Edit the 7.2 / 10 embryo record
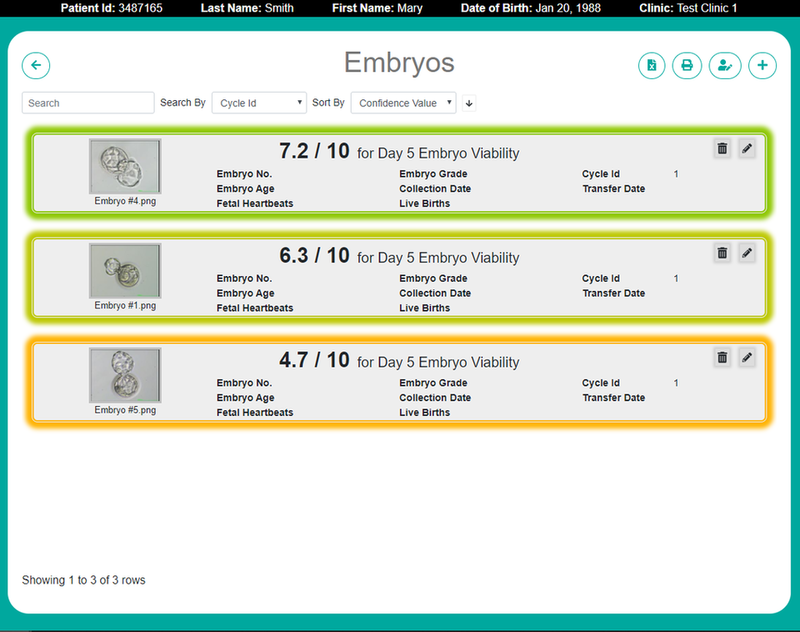The image size is (800, 632). pos(746,149)
